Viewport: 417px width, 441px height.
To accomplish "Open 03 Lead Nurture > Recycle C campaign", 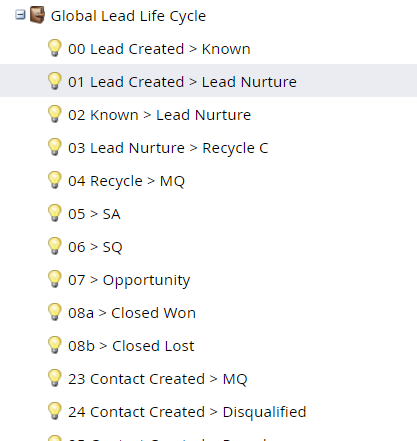I will (168, 148).
